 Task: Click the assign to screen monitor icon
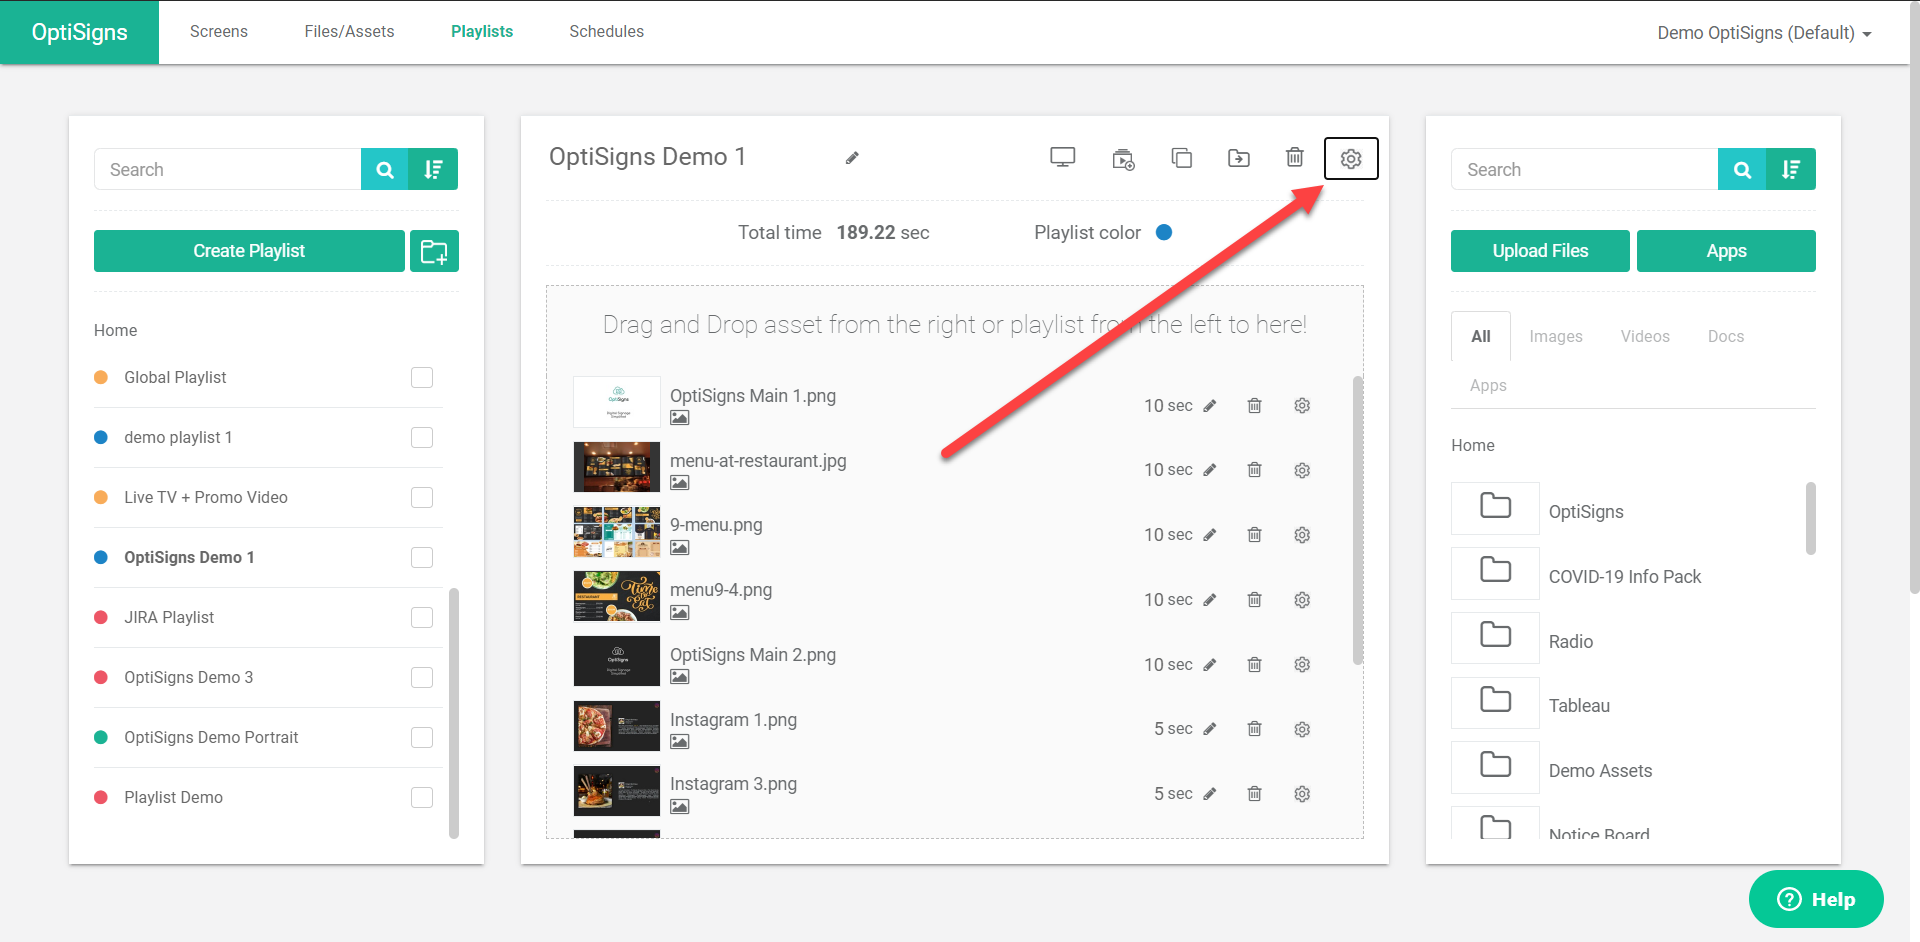pyautogui.click(x=1062, y=158)
